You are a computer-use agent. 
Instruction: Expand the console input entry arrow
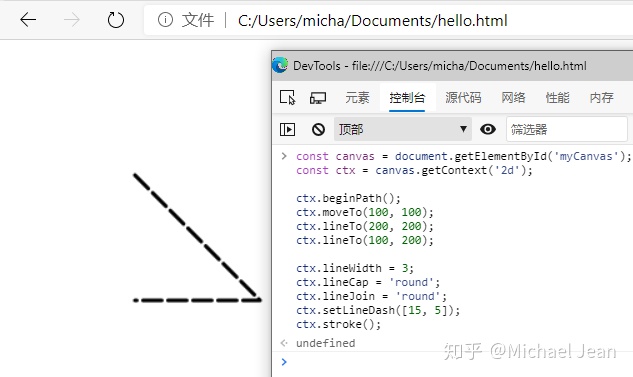pyautogui.click(x=284, y=156)
